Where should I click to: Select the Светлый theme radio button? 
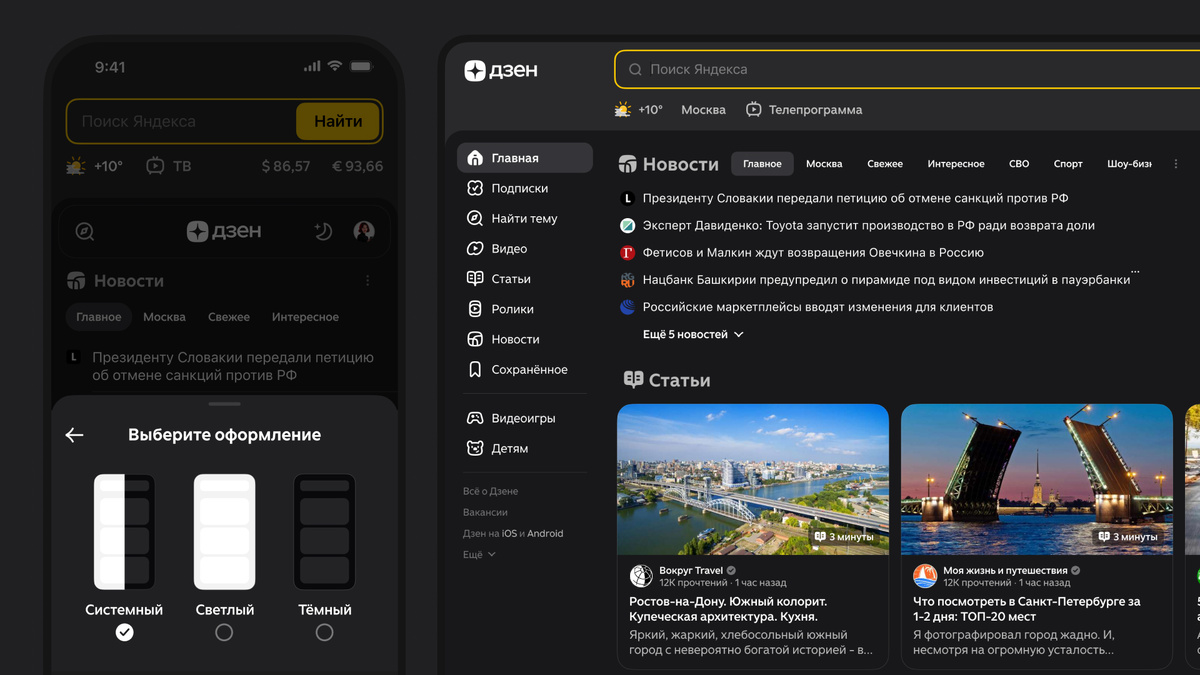224,632
